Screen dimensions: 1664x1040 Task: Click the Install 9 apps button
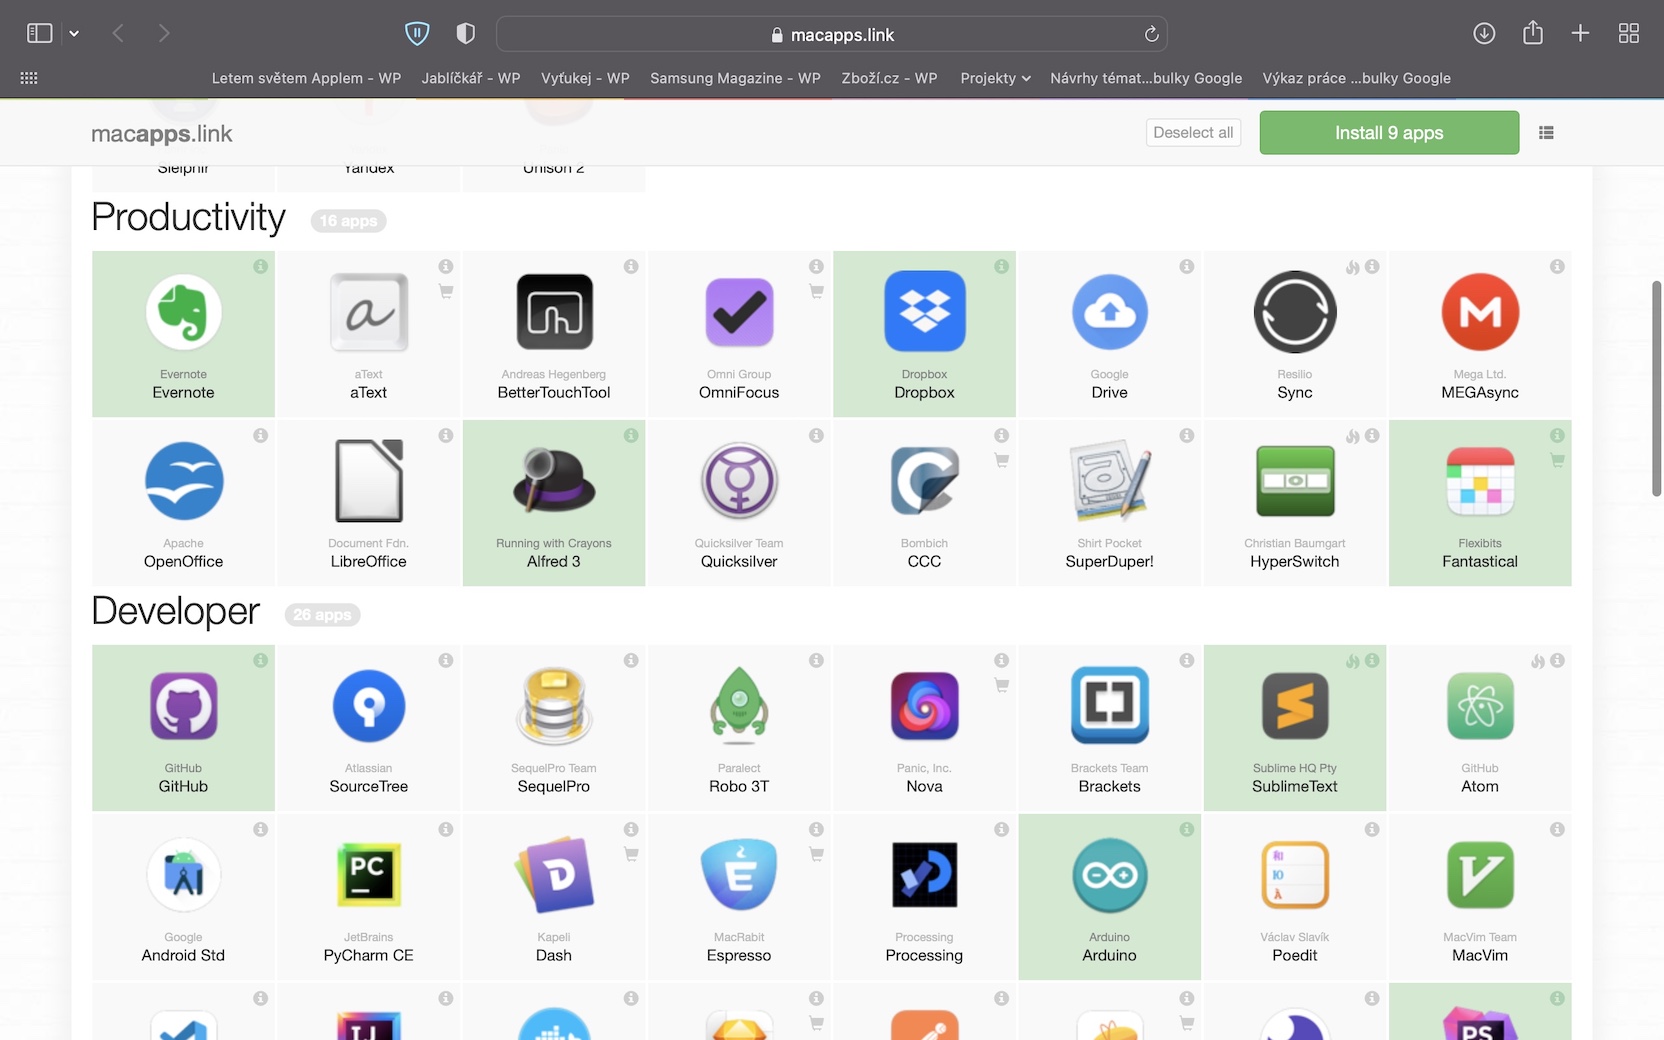click(1389, 133)
